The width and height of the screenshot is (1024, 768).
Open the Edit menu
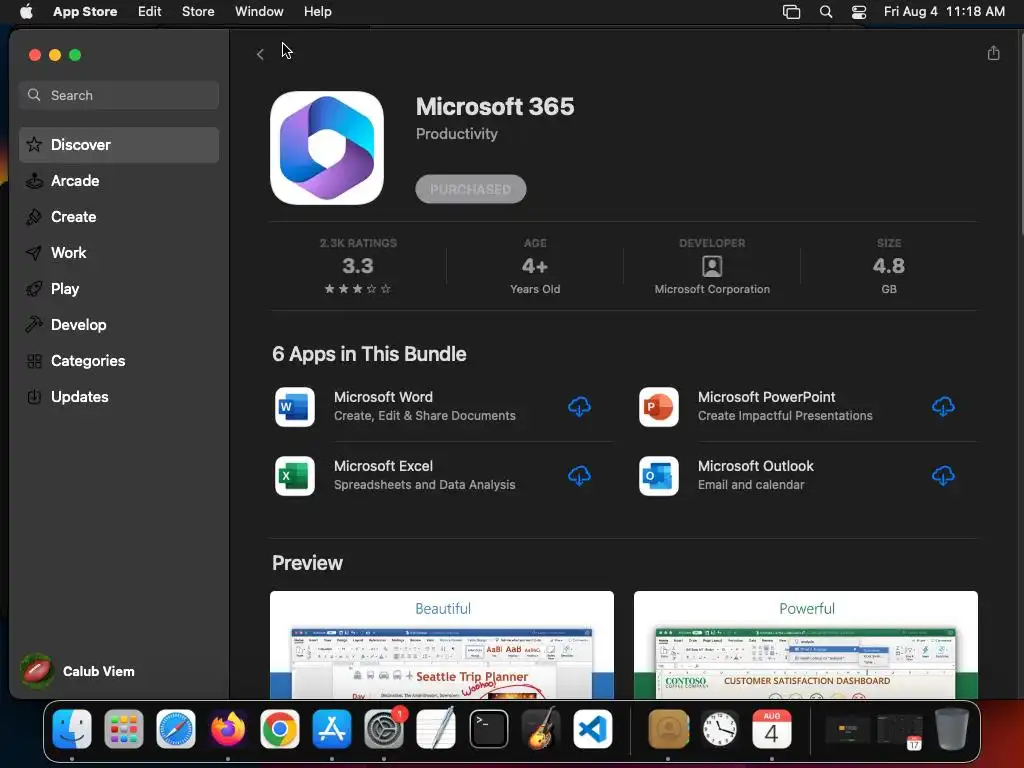point(150,12)
